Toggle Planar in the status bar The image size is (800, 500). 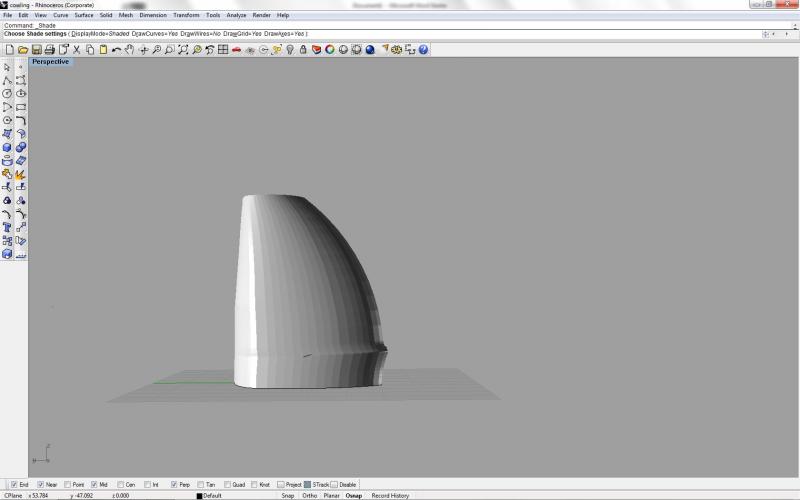pos(331,495)
